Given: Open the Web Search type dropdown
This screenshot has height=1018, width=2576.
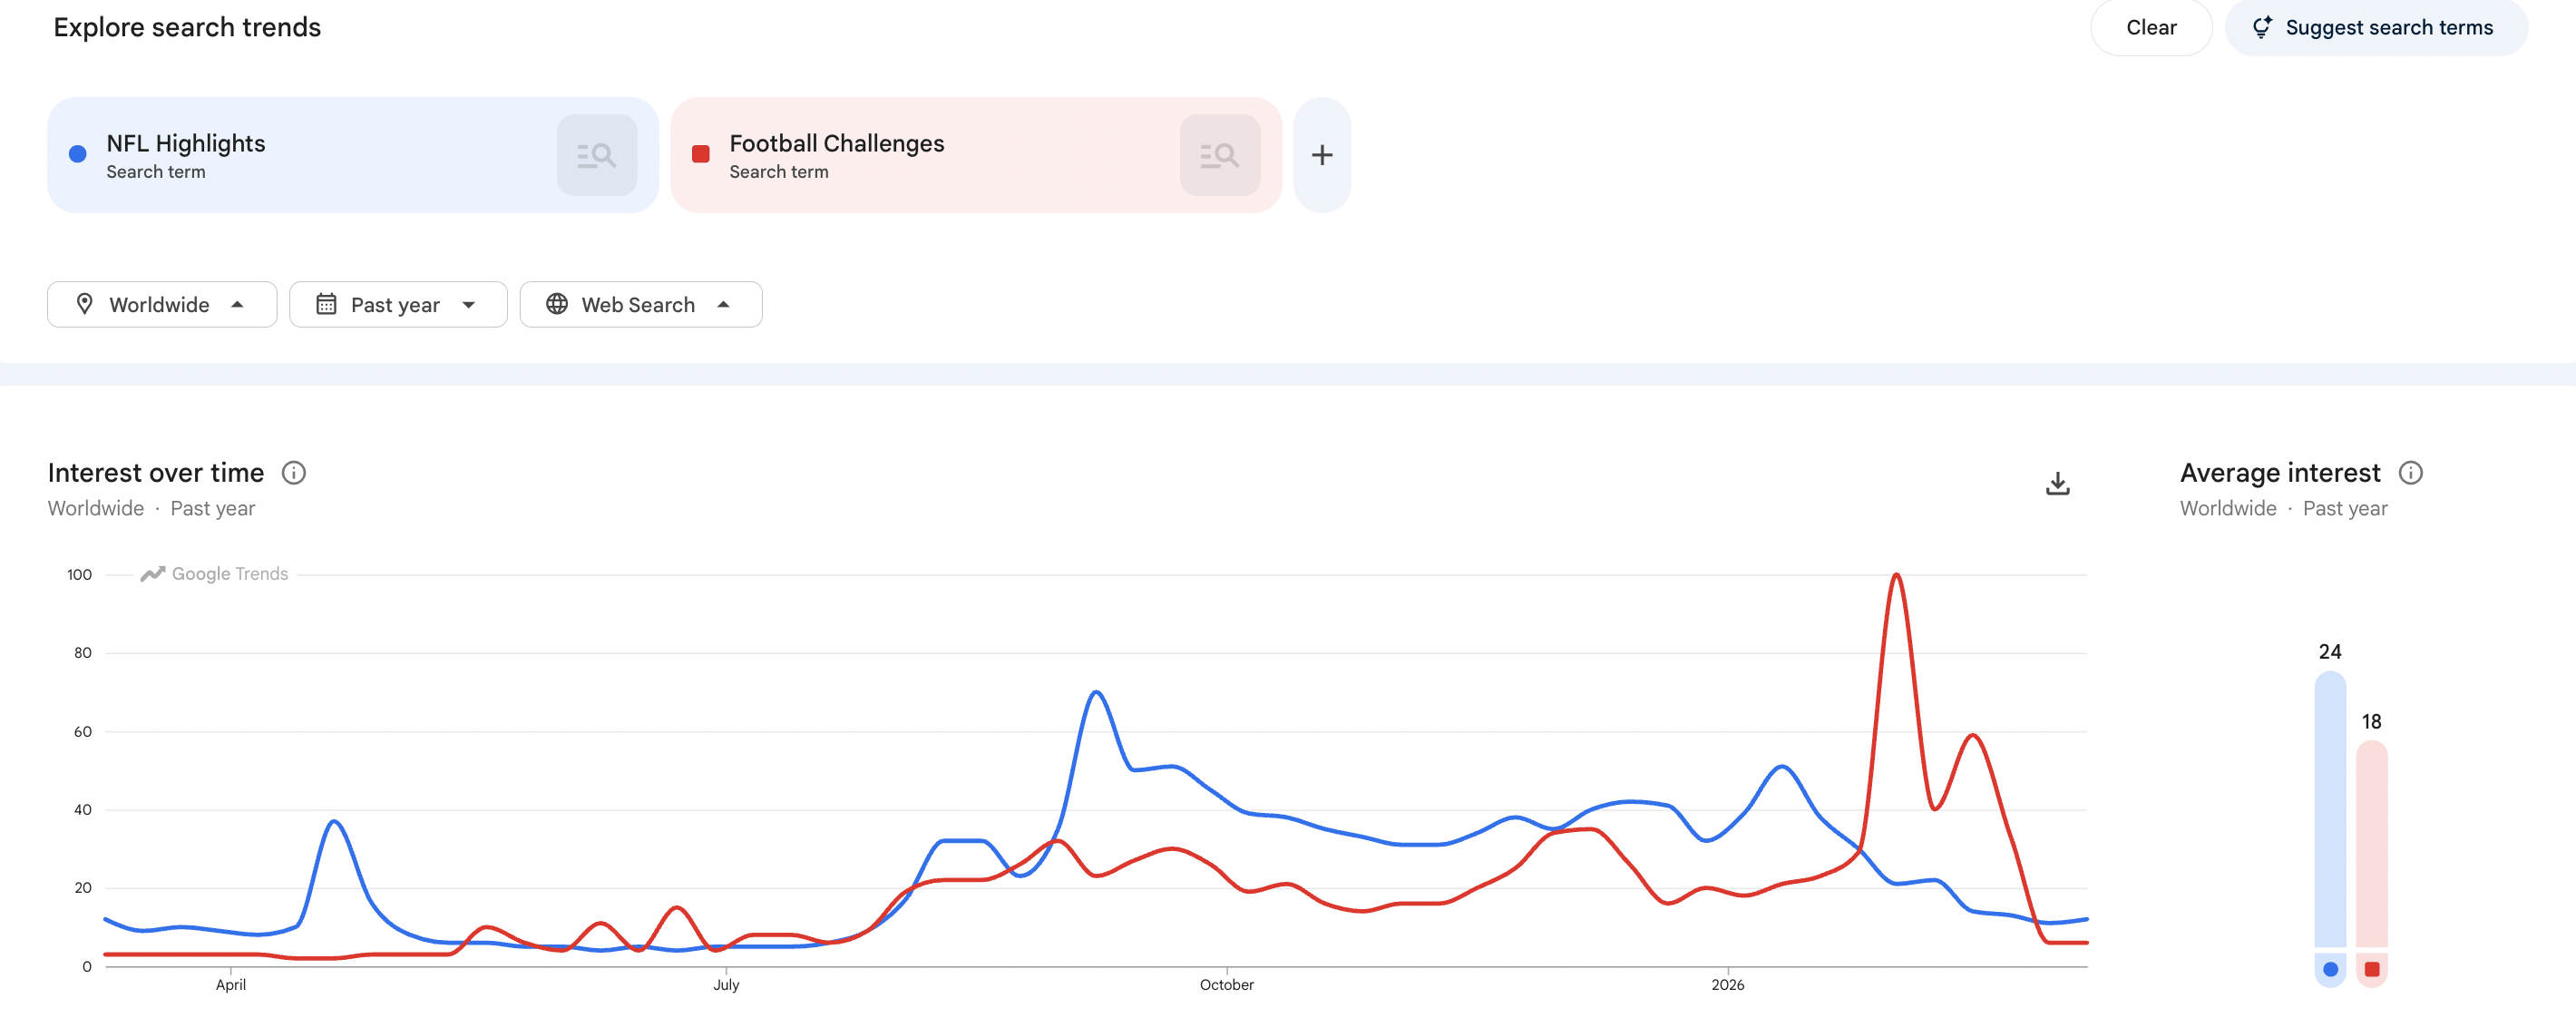Looking at the screenshot, I should tap(640, 304).
